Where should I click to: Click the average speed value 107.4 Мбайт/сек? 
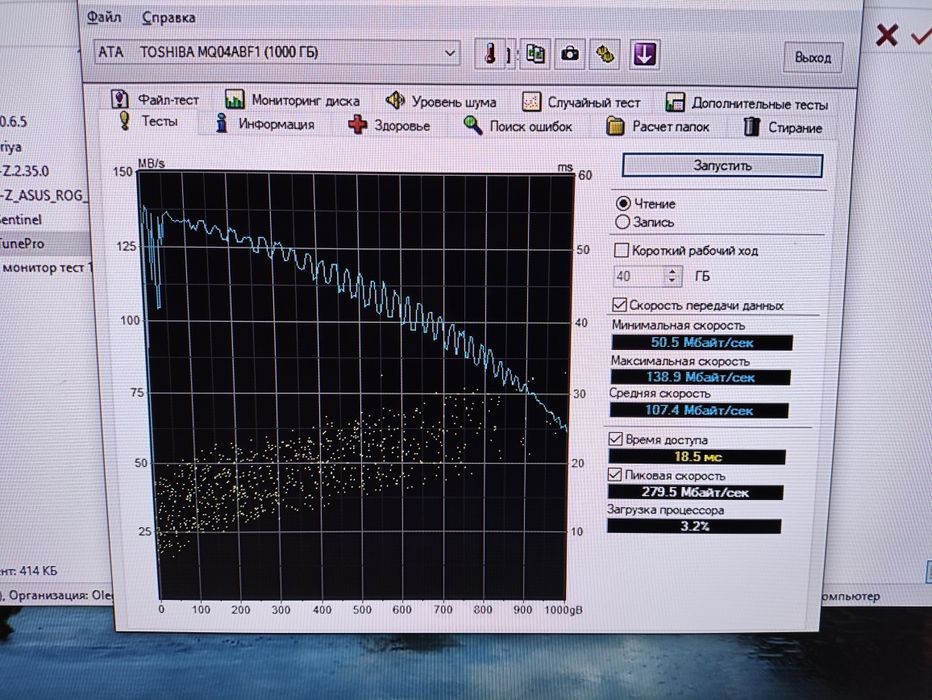699,410
